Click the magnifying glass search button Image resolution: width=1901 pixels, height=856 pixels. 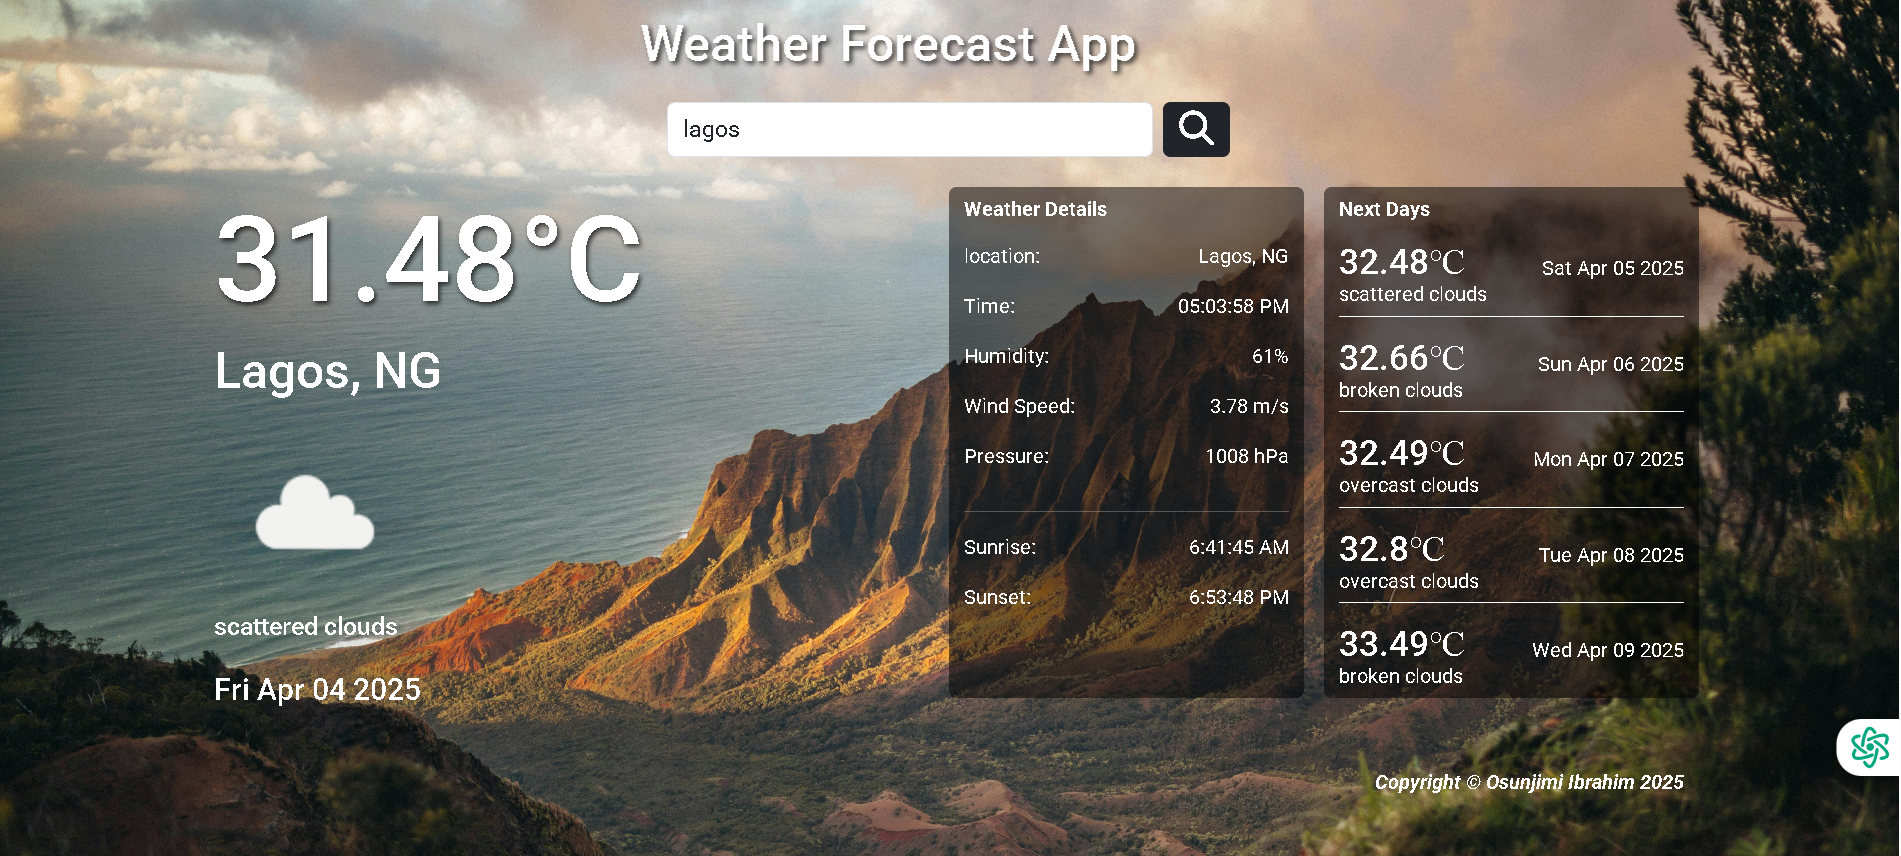(x=1195, y=130)
